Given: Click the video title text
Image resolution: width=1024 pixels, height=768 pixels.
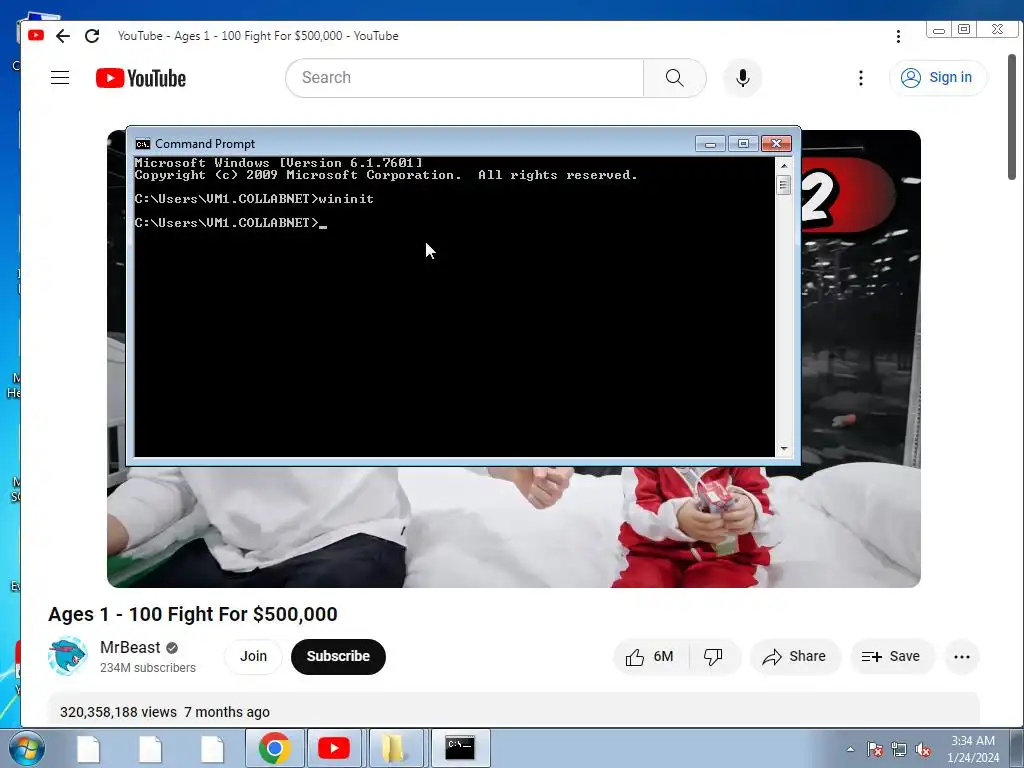Looking at the screenshot, I should [x=193, y=614].
